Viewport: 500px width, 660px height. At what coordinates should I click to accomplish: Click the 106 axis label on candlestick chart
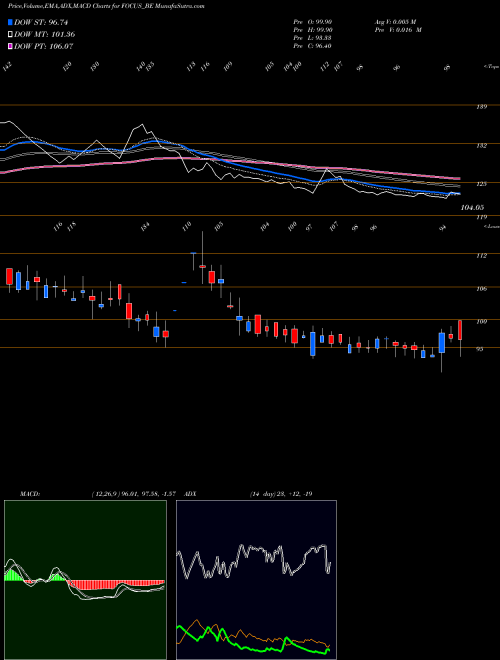click(x=483, y=289)
